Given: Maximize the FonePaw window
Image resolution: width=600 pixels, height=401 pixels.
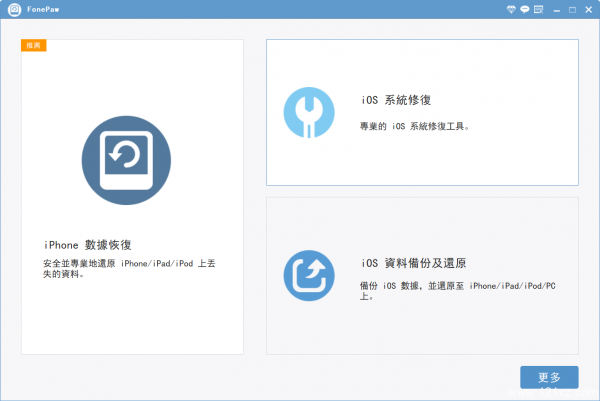Looking at the screenshot, I should coord(572,10).
